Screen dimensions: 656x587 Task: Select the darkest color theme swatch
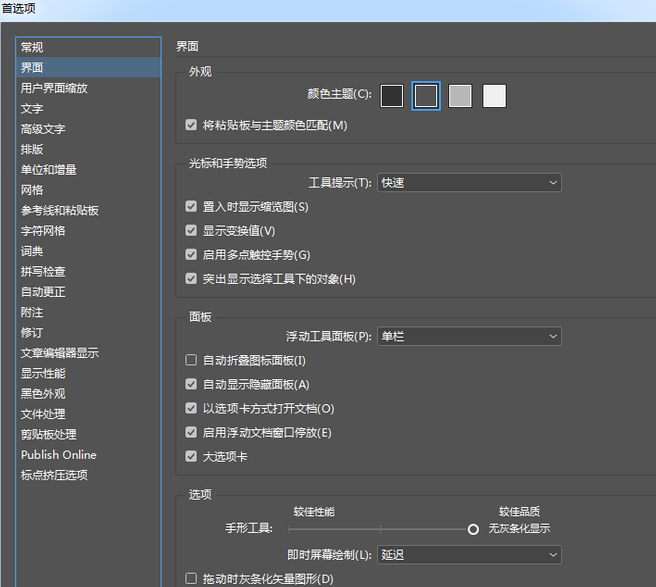[x=392, y=96]
